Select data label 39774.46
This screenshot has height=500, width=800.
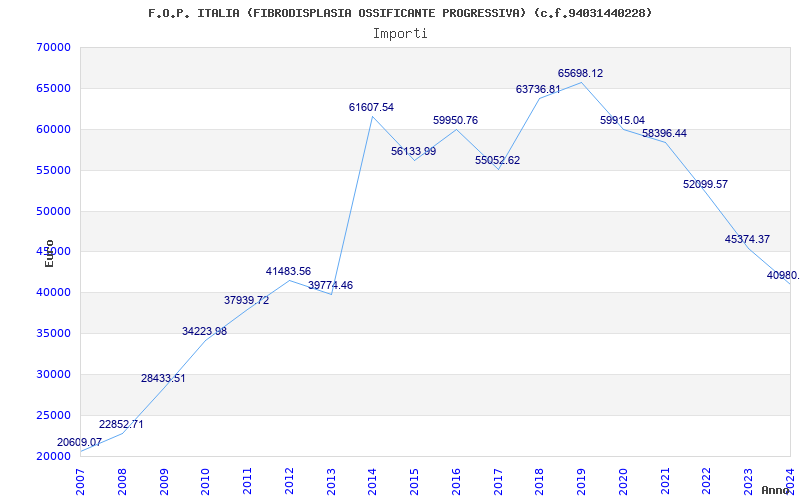(x=330, y=285)
